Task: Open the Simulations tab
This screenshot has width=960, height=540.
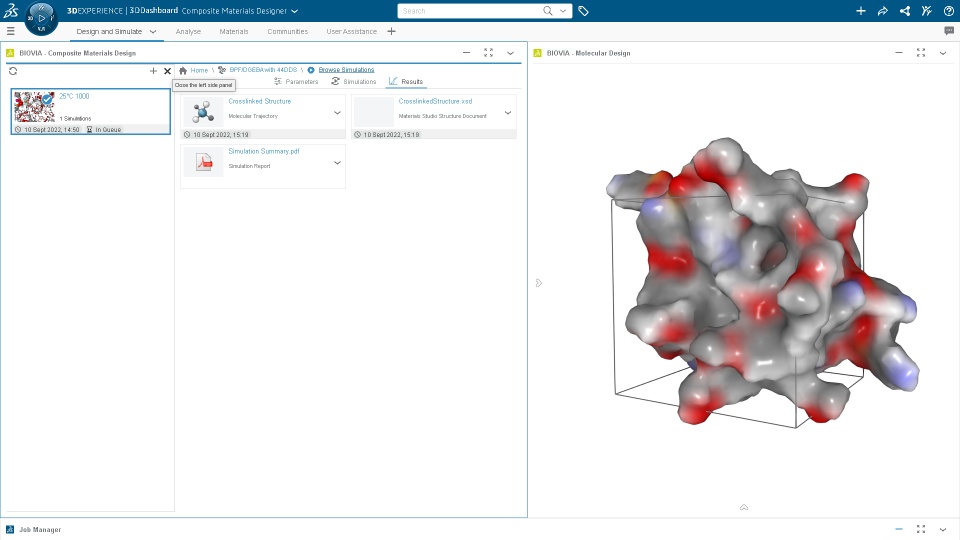Action: [x=353, y=81]
